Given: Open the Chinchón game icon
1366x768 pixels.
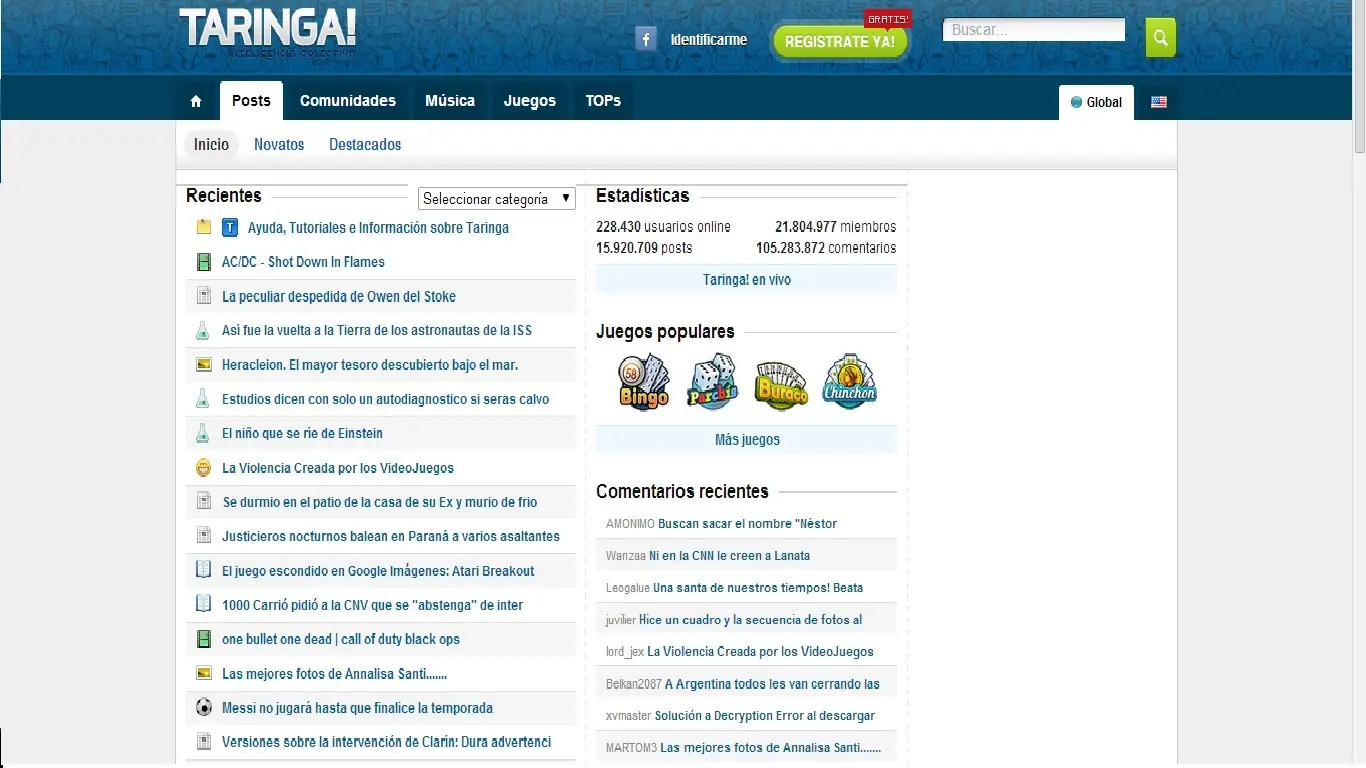Looking at the screenshot, I should click(849, 381).
